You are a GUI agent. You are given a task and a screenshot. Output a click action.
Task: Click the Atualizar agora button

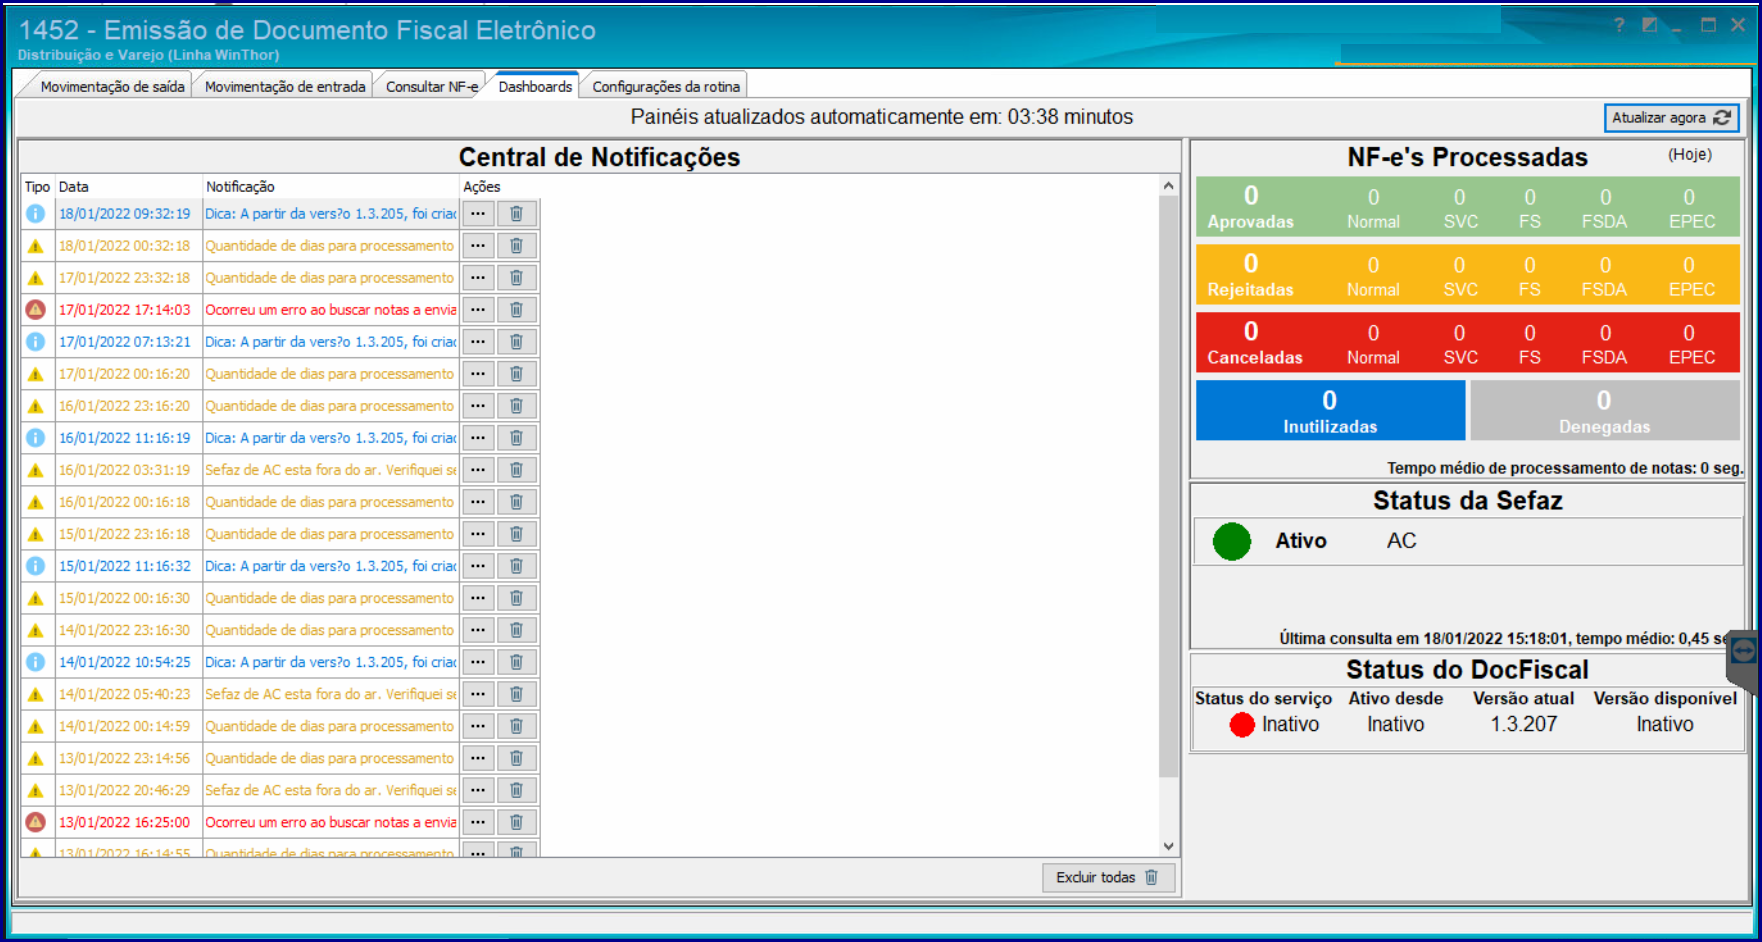coord(1671,118)
